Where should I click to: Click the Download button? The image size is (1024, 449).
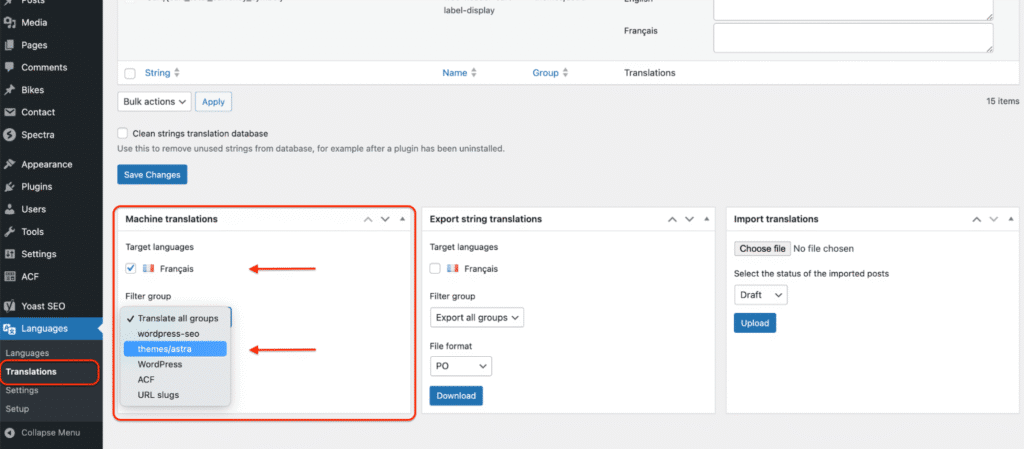click(456, 396)
